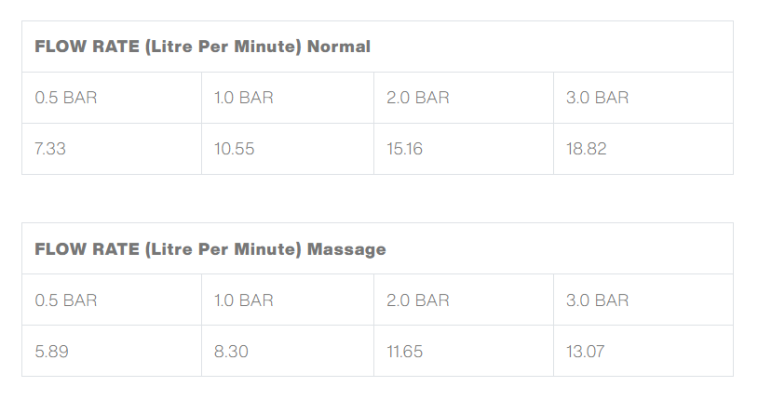Screen dimensions: 758x400
Task: Select the 3.0 BAR cell in Massage table
Action: click(x=597, y=300)
